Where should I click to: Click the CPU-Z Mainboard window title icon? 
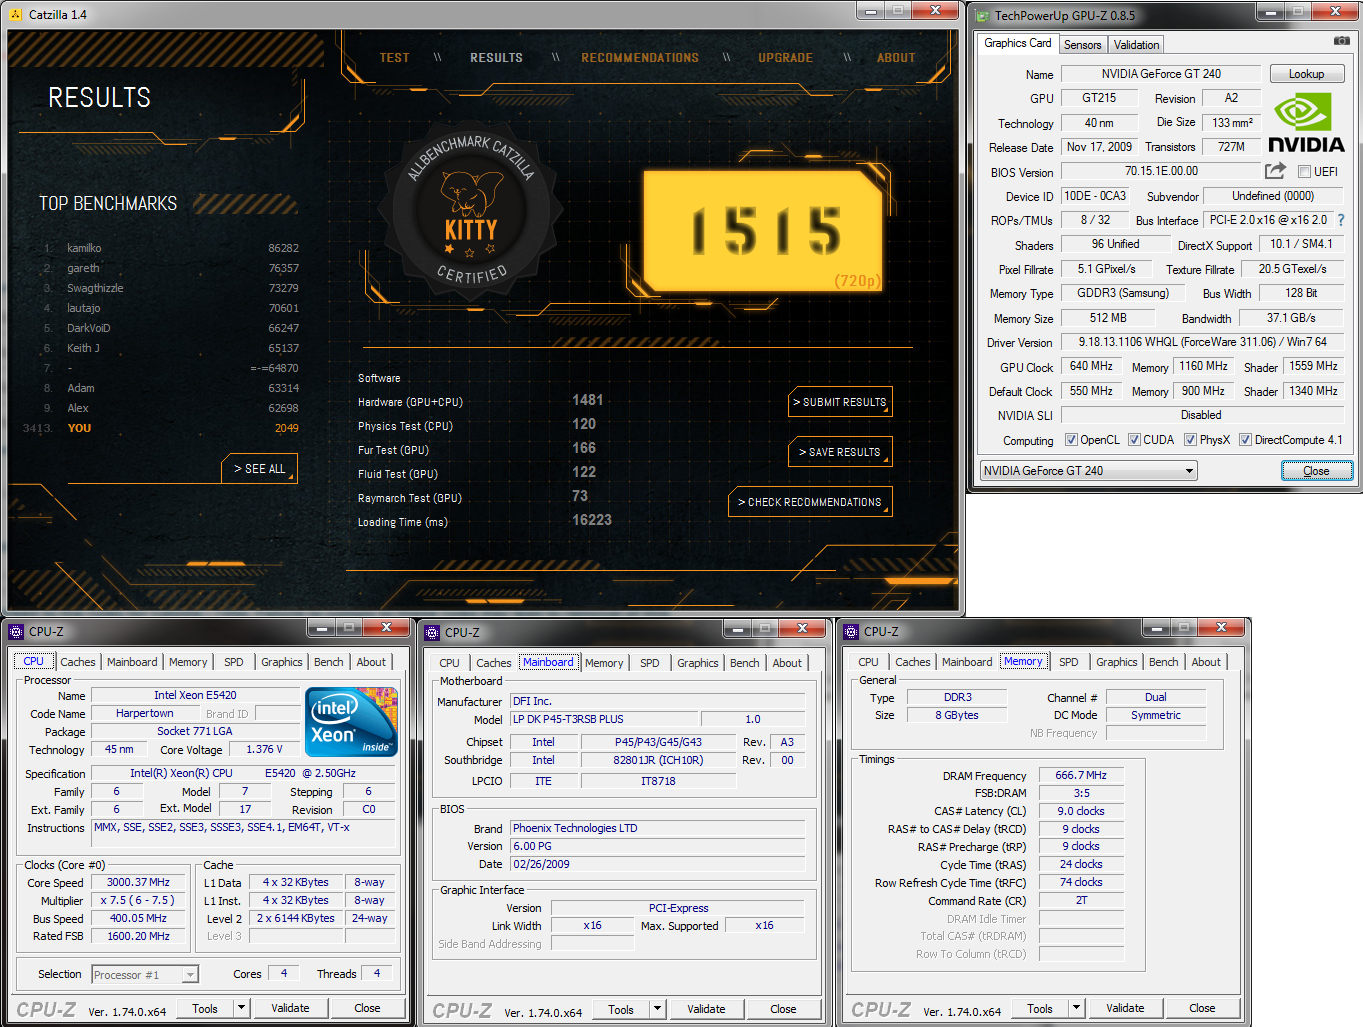tap(432, 633)
